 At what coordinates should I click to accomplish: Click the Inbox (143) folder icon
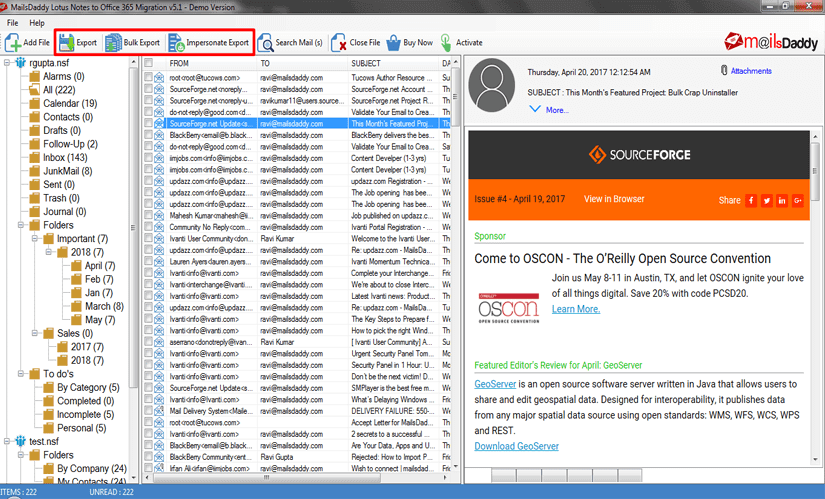35,157
